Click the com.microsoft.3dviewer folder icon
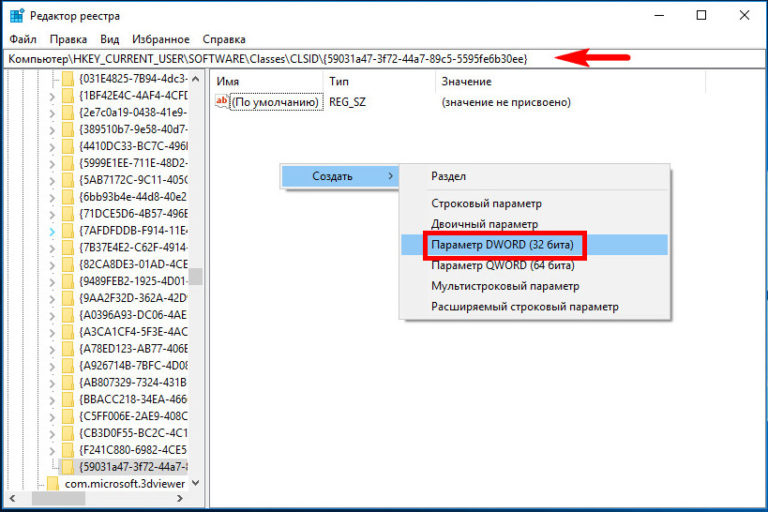This screenshot has width=768, height=512. (54, 483)
